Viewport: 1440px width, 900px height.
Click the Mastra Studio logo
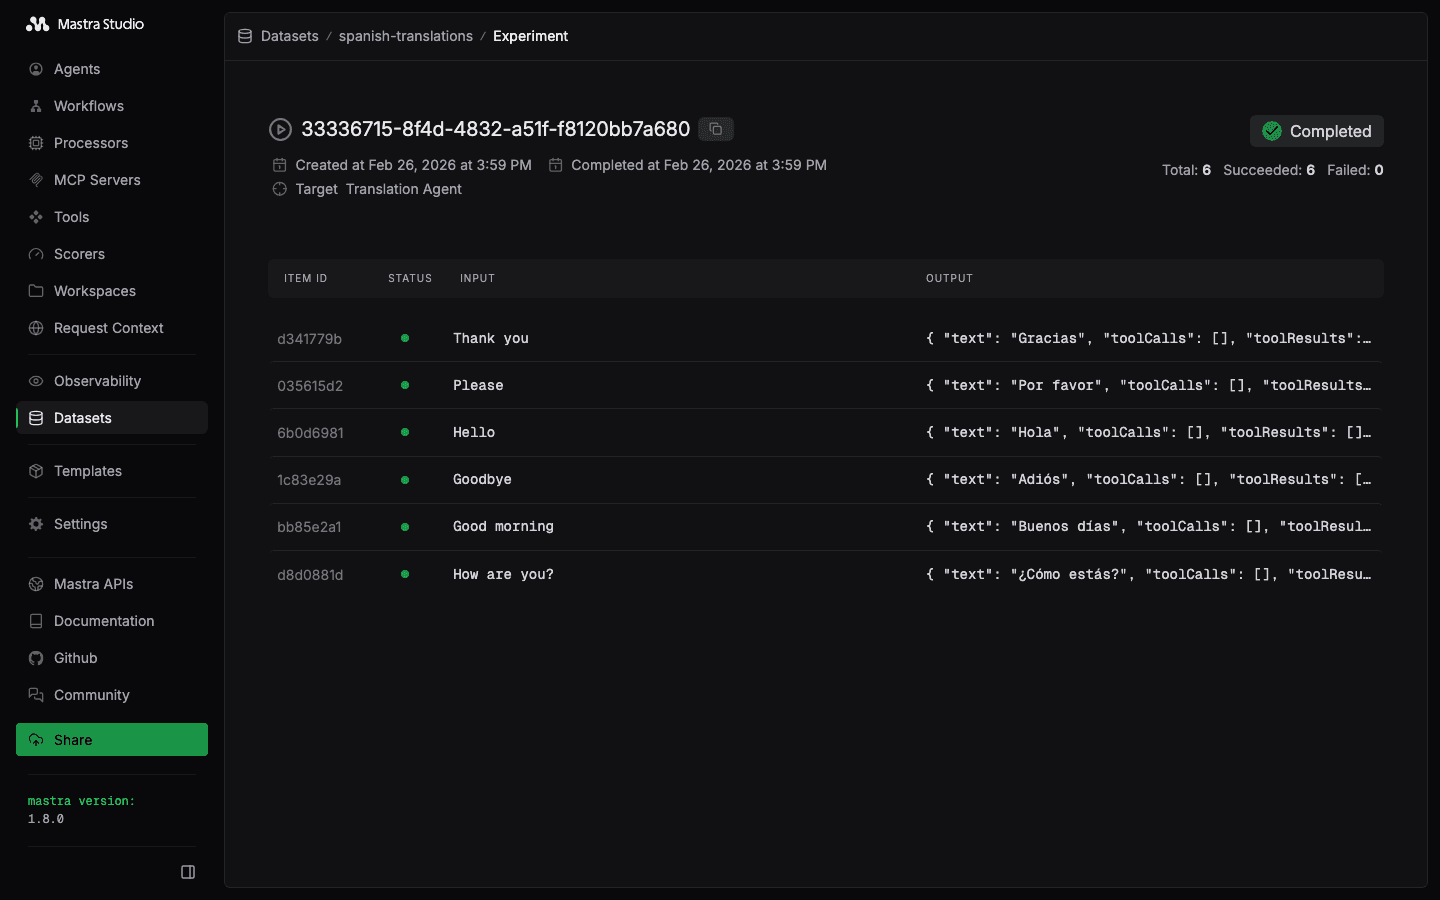[85, 24]
